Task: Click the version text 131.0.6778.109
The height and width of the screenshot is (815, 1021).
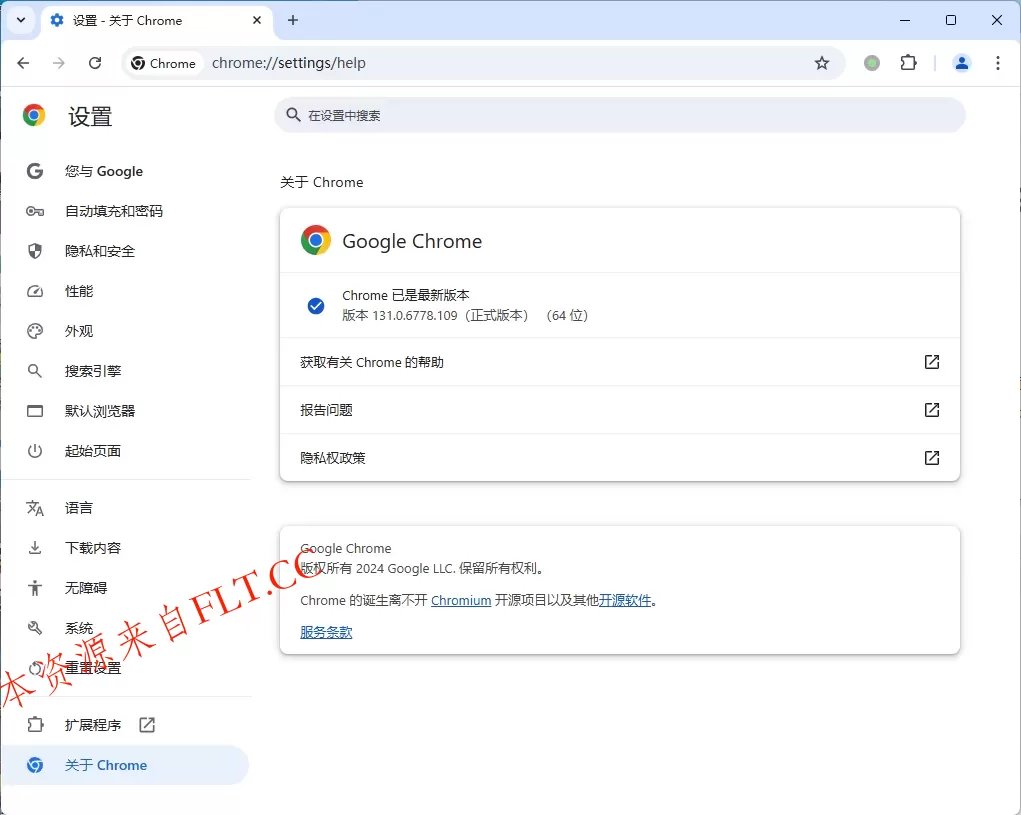Action: pyautogui.click(x=415, y=316)
